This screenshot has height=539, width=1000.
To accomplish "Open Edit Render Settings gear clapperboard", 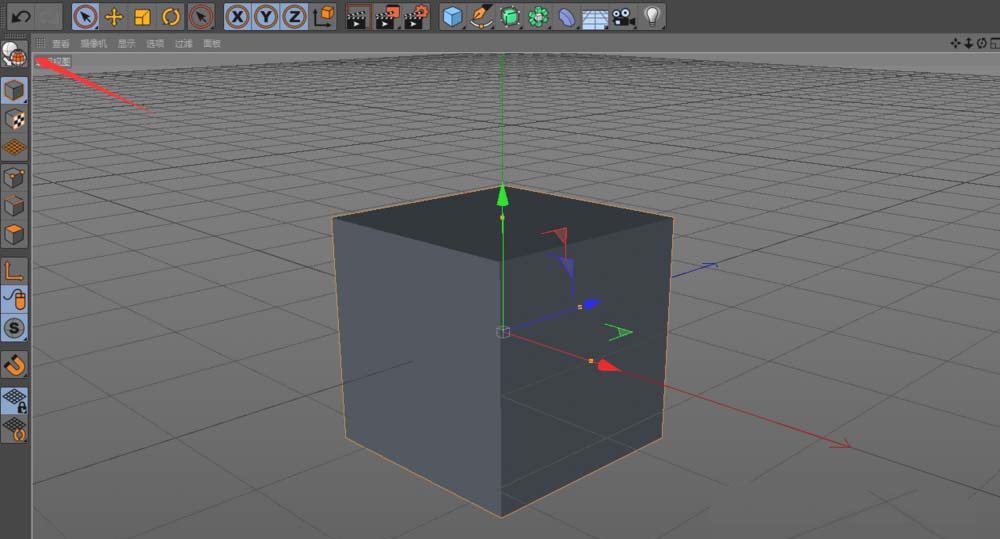I will (415, 16).
